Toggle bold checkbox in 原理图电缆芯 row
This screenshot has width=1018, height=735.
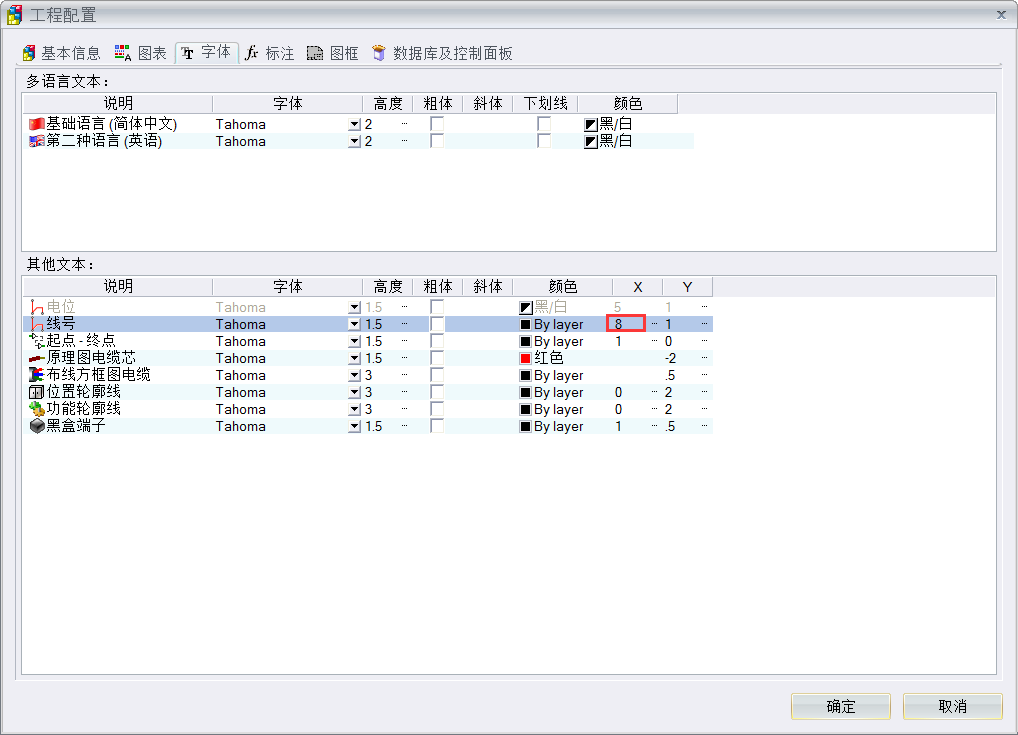(437, 358)
